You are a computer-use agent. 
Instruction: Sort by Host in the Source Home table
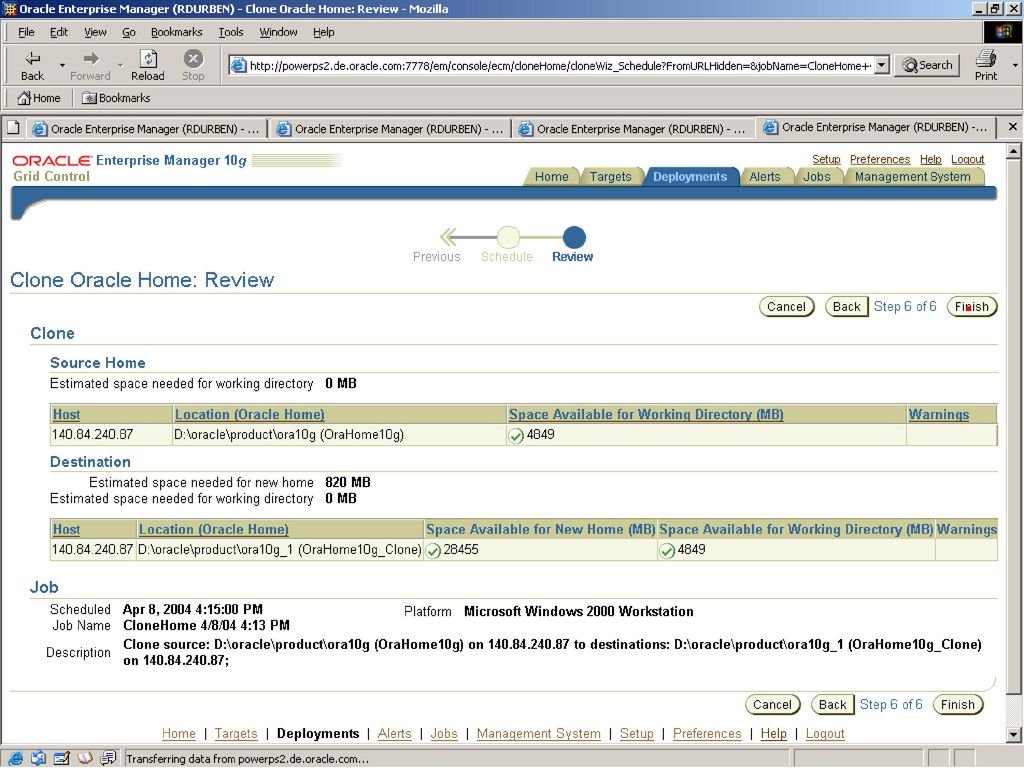coord(67,415)
